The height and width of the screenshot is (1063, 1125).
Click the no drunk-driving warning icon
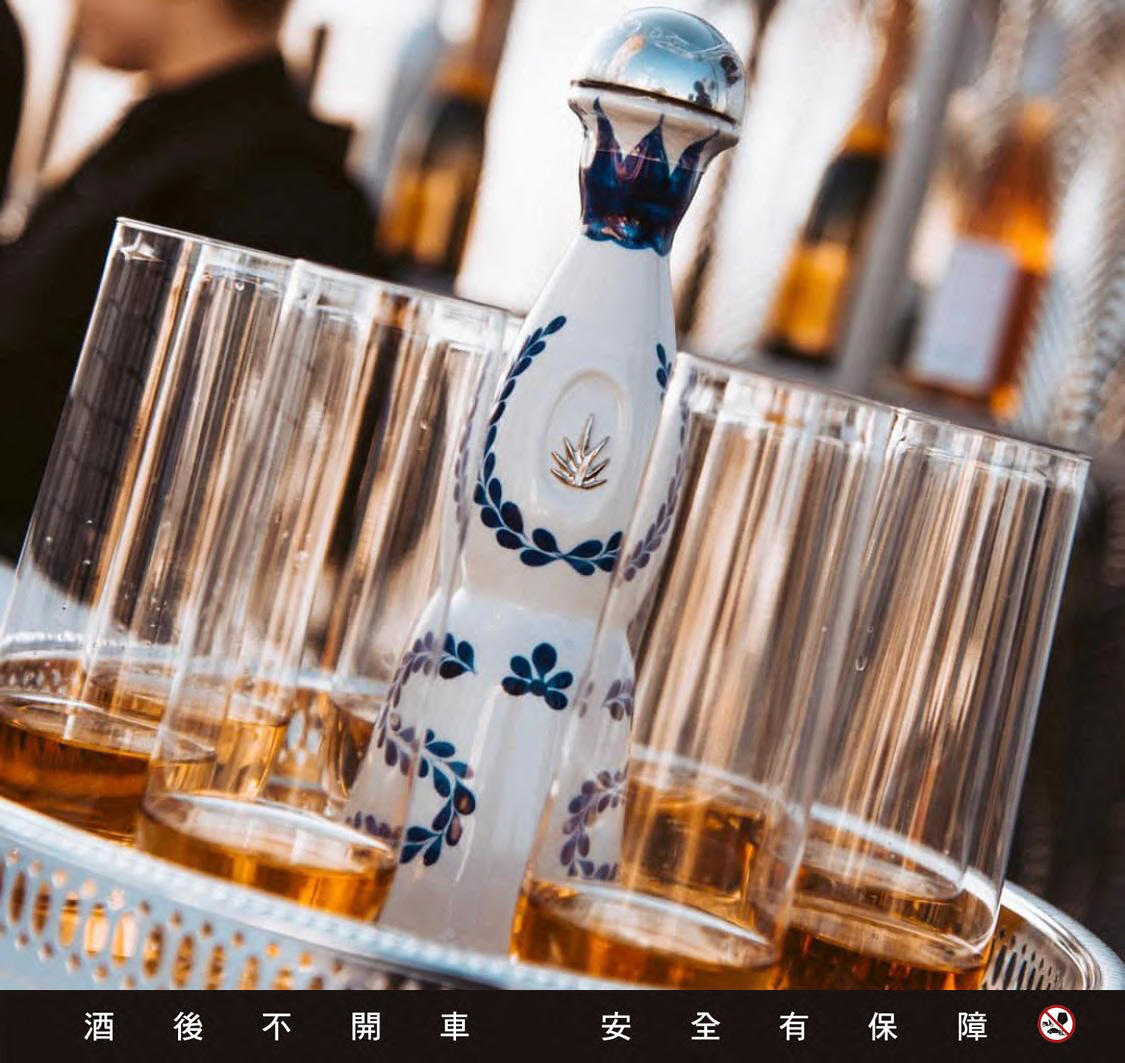pos(1056,1024)
